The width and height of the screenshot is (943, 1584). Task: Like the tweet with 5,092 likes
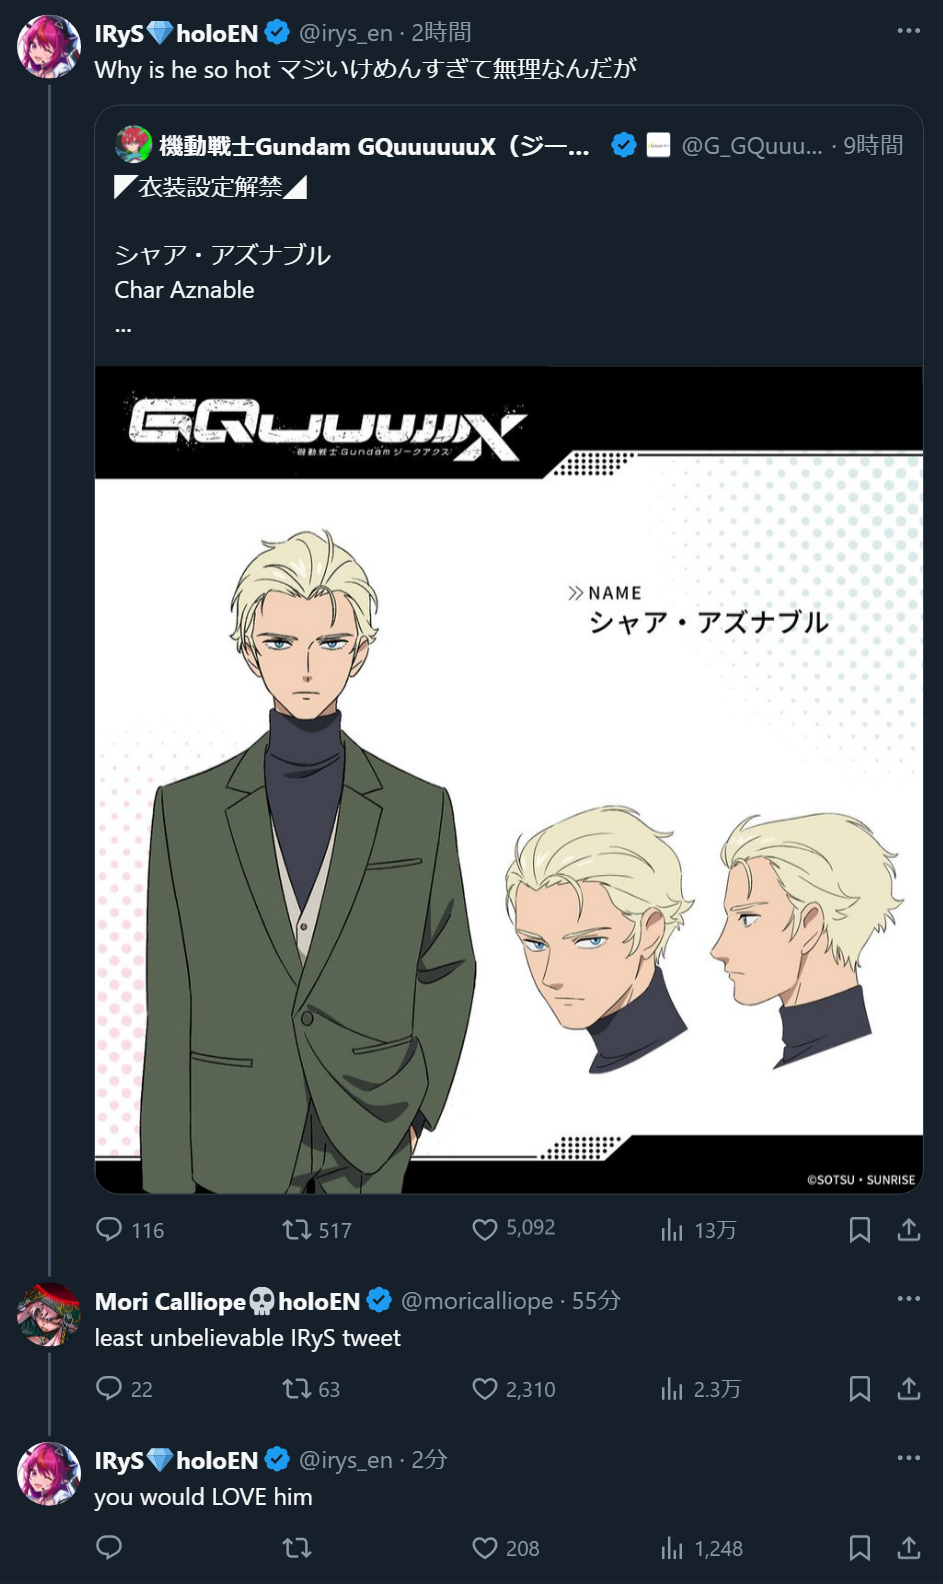[485, 1229]
